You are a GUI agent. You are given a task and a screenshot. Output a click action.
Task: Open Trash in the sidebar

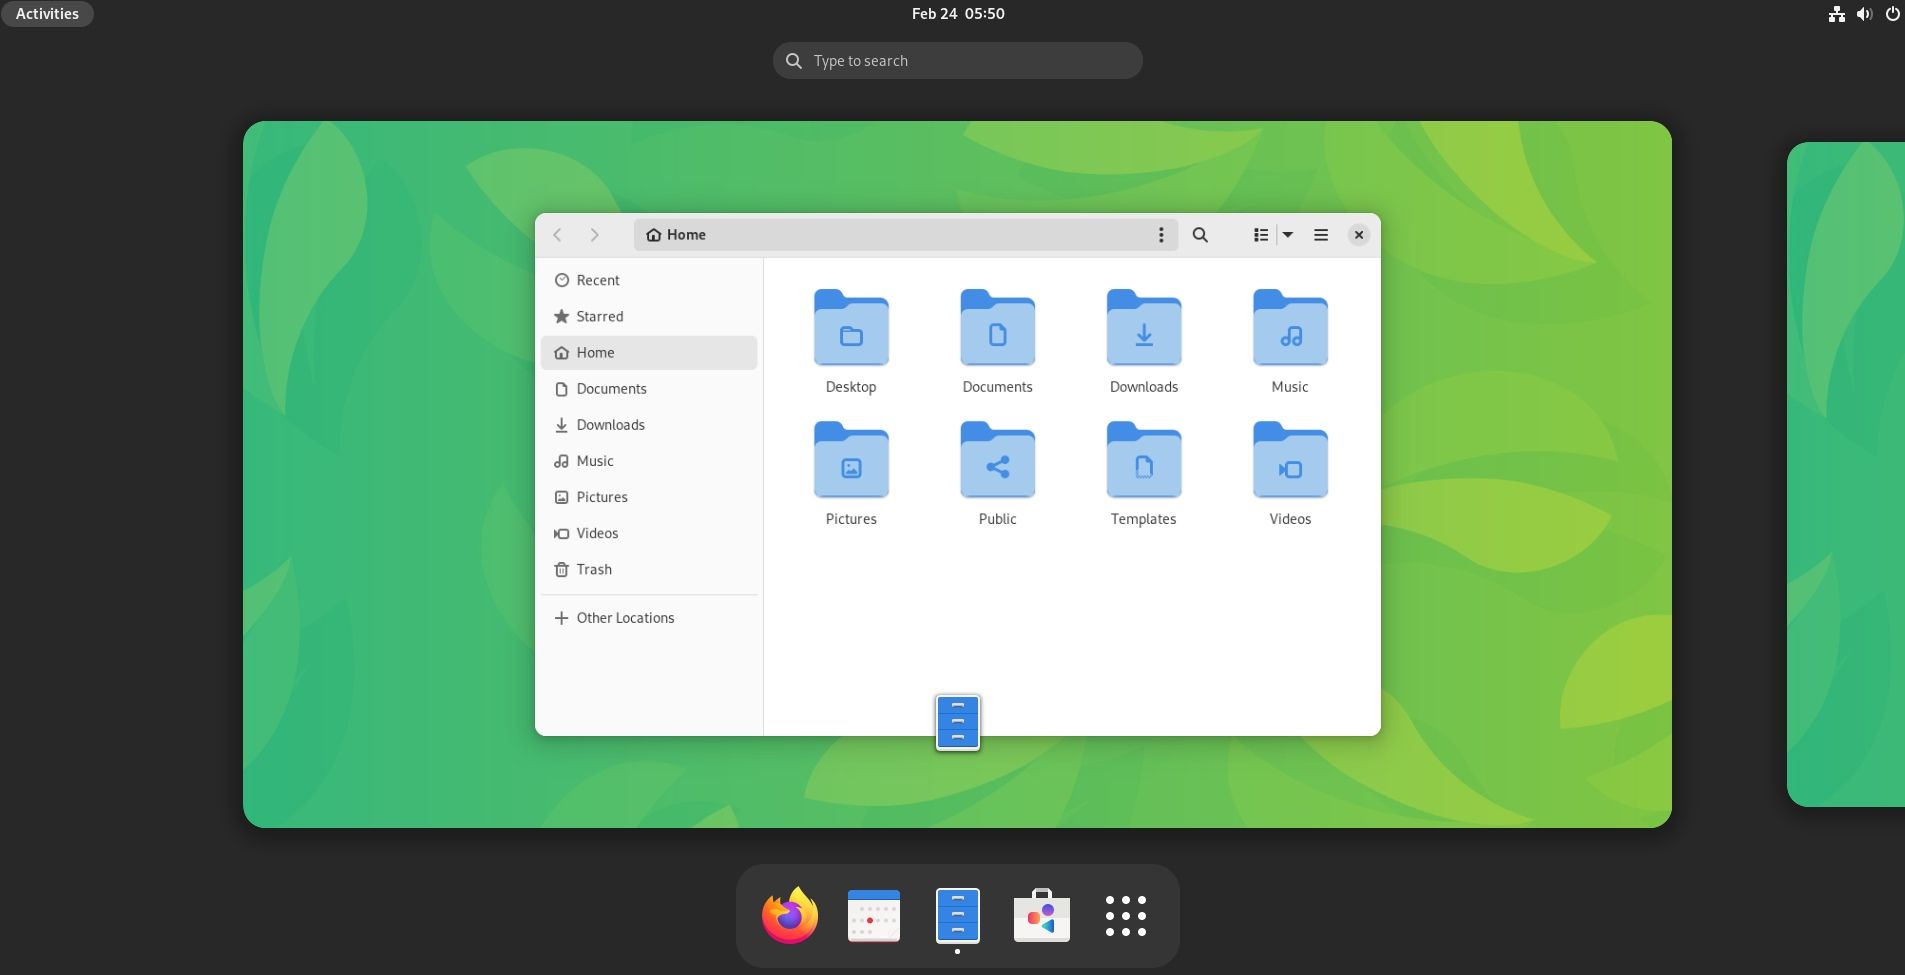pyautogui.click(x=594, y=569)
